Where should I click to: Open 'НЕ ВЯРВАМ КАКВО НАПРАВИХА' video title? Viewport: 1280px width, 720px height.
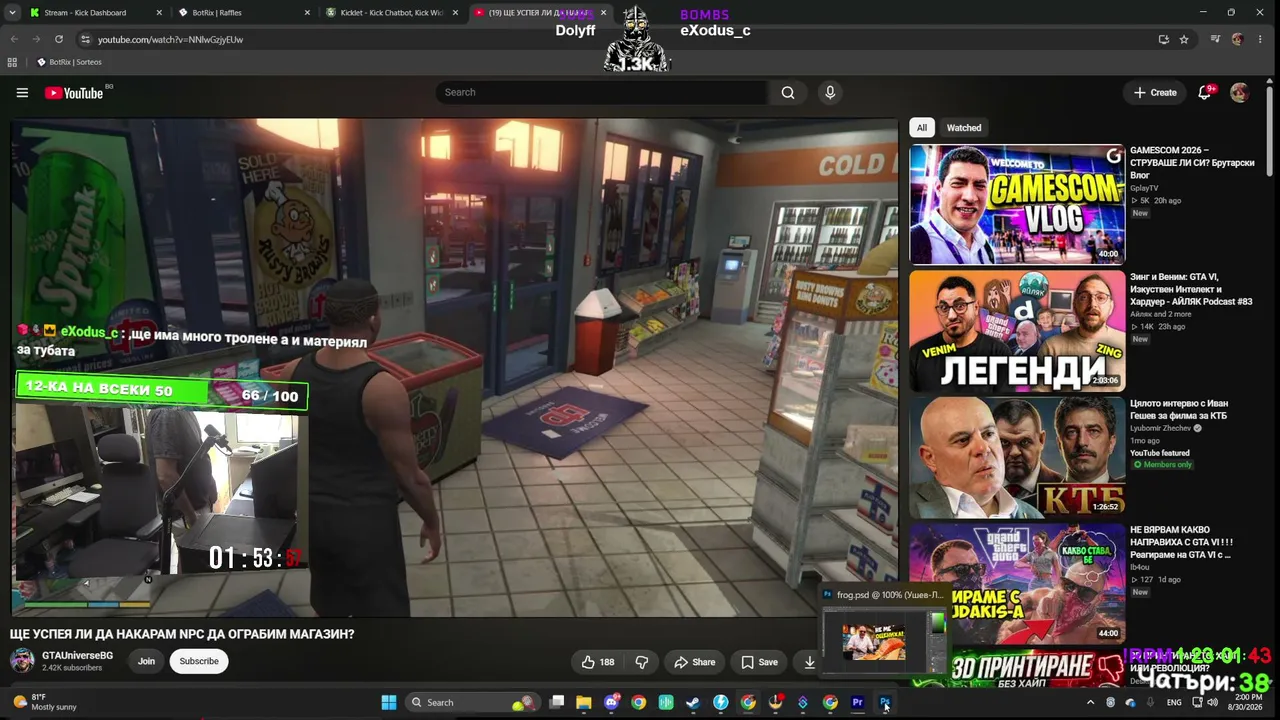point(1182,542)
